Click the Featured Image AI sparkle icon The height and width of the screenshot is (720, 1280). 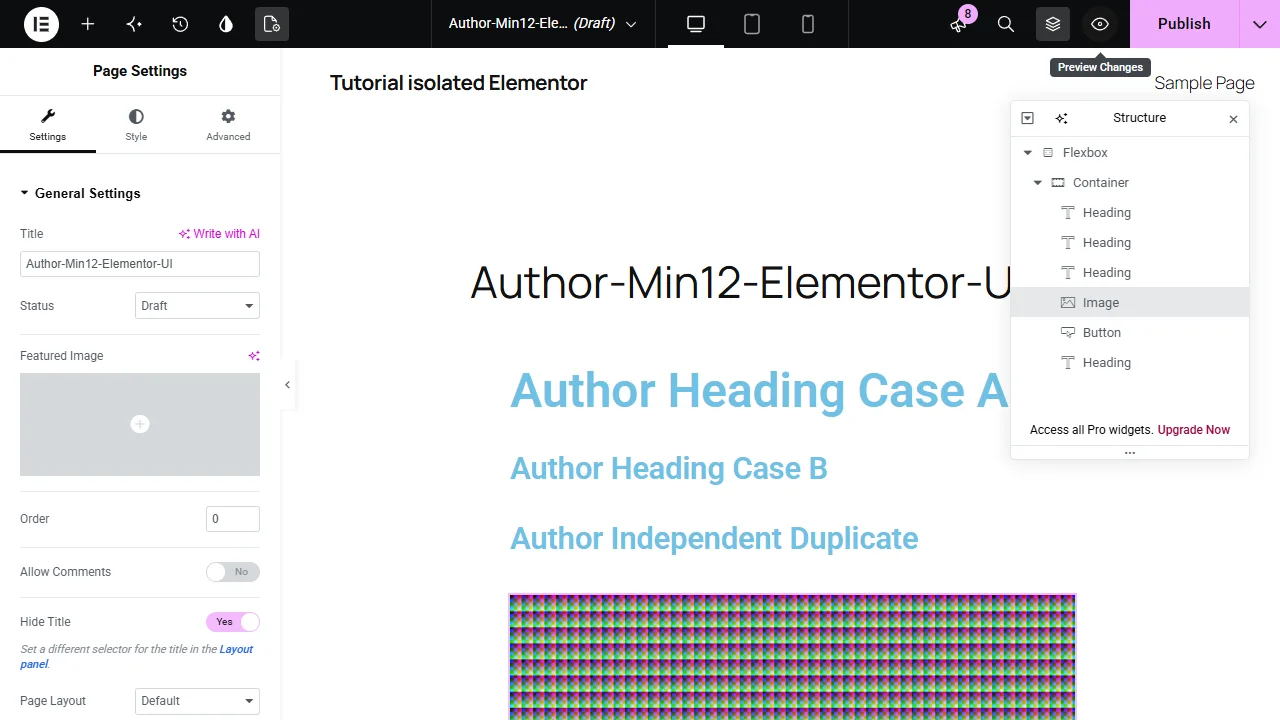point(254,356)
